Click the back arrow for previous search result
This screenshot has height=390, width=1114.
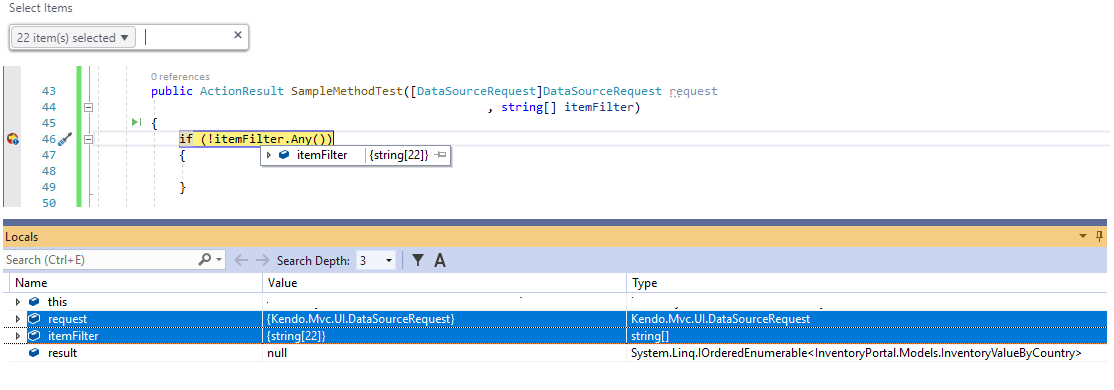click(241, 261)
